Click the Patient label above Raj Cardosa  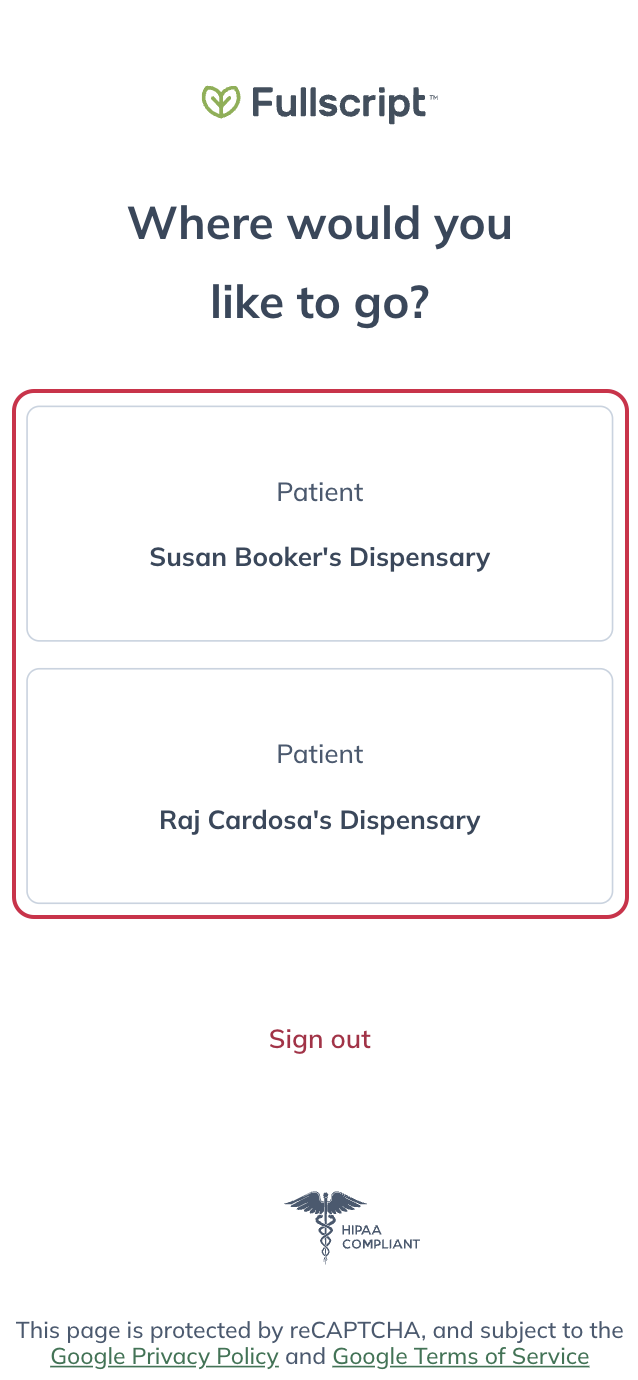[319, 754]
